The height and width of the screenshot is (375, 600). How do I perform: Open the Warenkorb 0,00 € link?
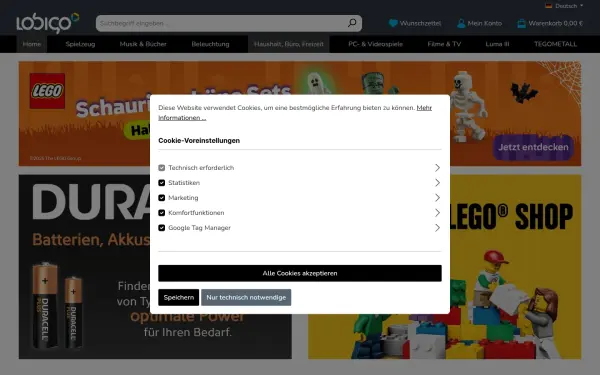click(x=550, y=23)
